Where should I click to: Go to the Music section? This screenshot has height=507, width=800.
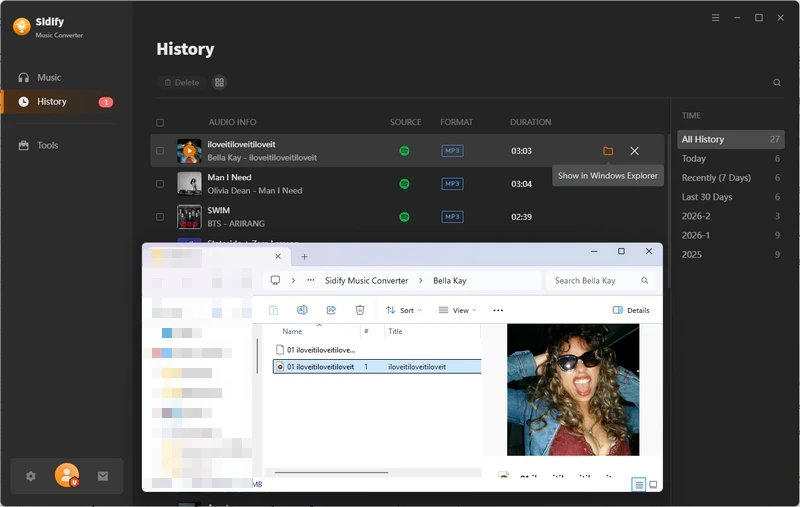[49, 77]
